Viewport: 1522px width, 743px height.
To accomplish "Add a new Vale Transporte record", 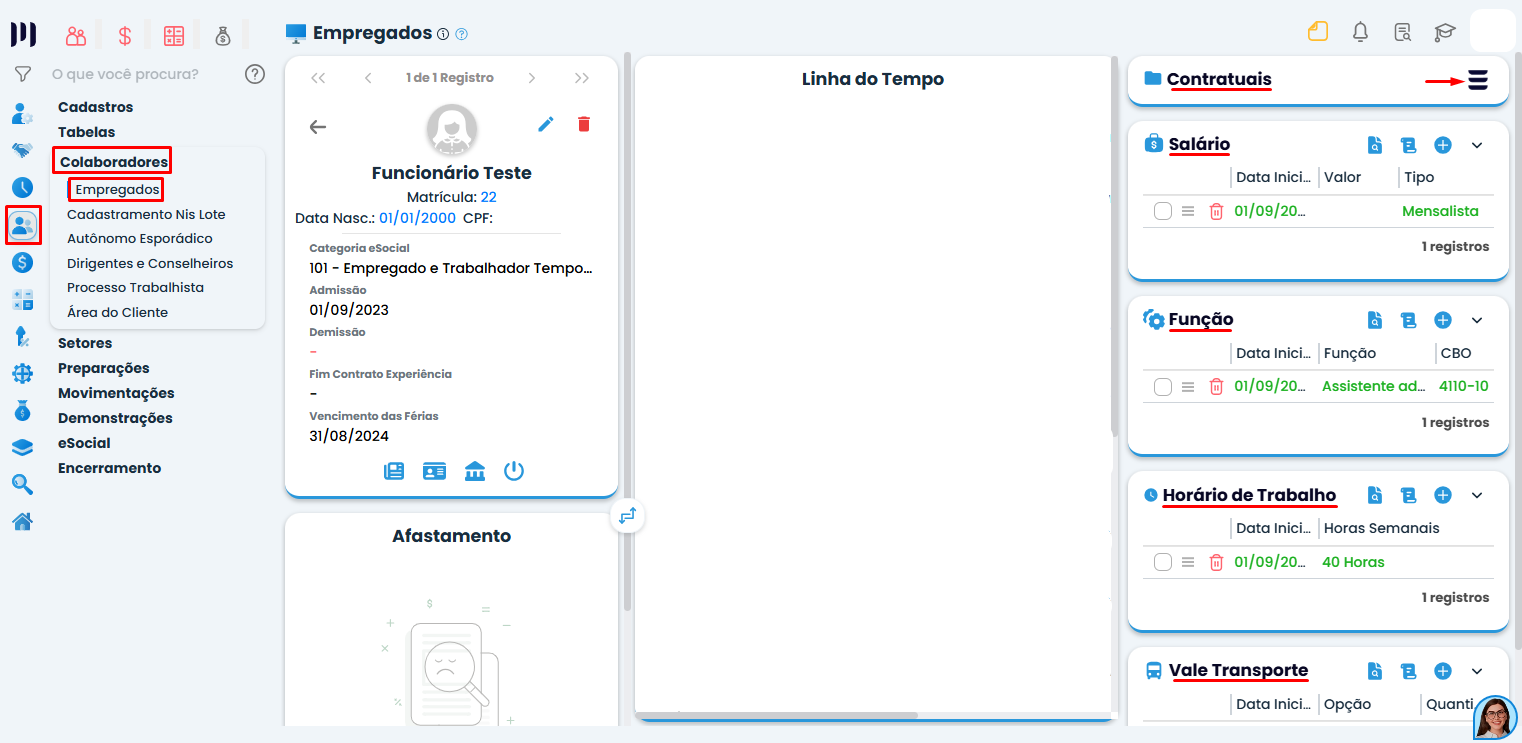I will [x=1443, y=671].
